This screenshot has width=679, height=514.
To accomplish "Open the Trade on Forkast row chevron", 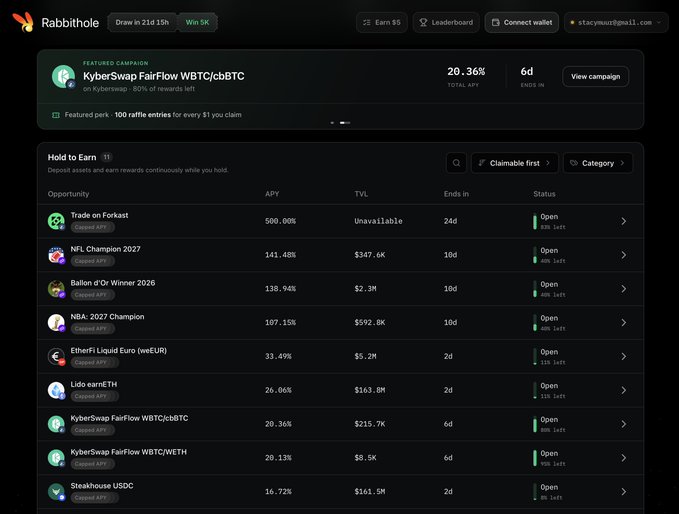I will coord(624,221).
